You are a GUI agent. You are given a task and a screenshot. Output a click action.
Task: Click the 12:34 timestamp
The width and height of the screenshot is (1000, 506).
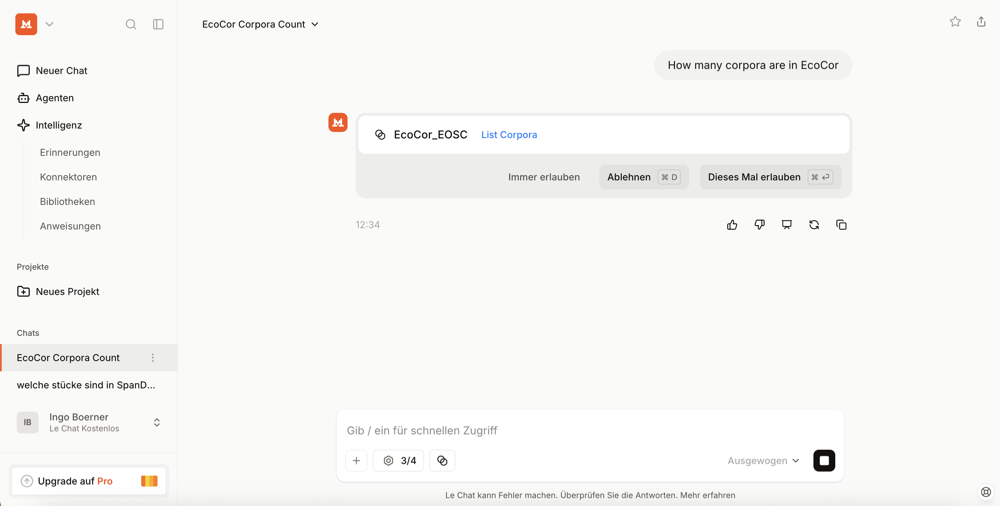coord(368,225)
